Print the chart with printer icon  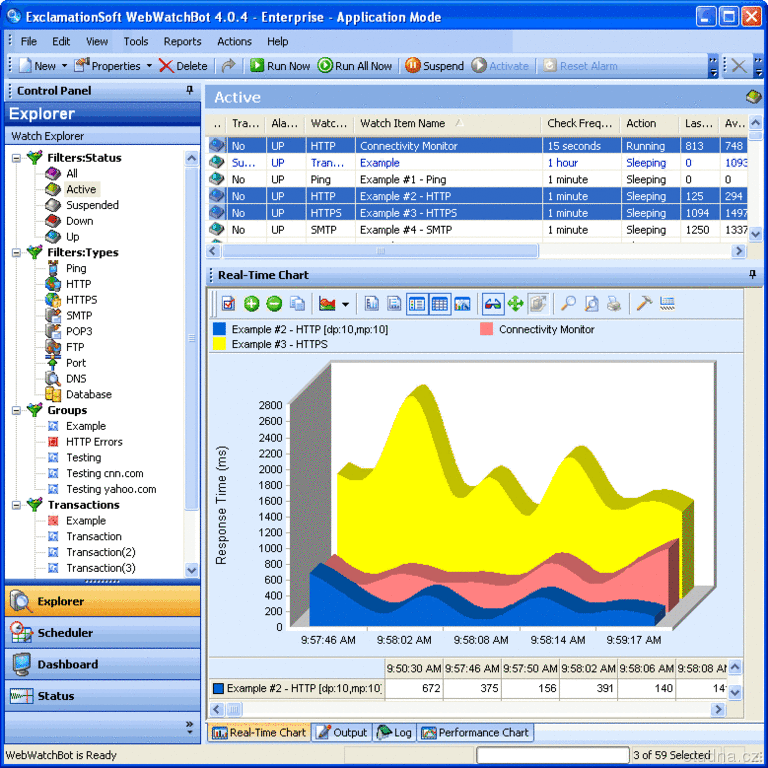coord(614,304)
